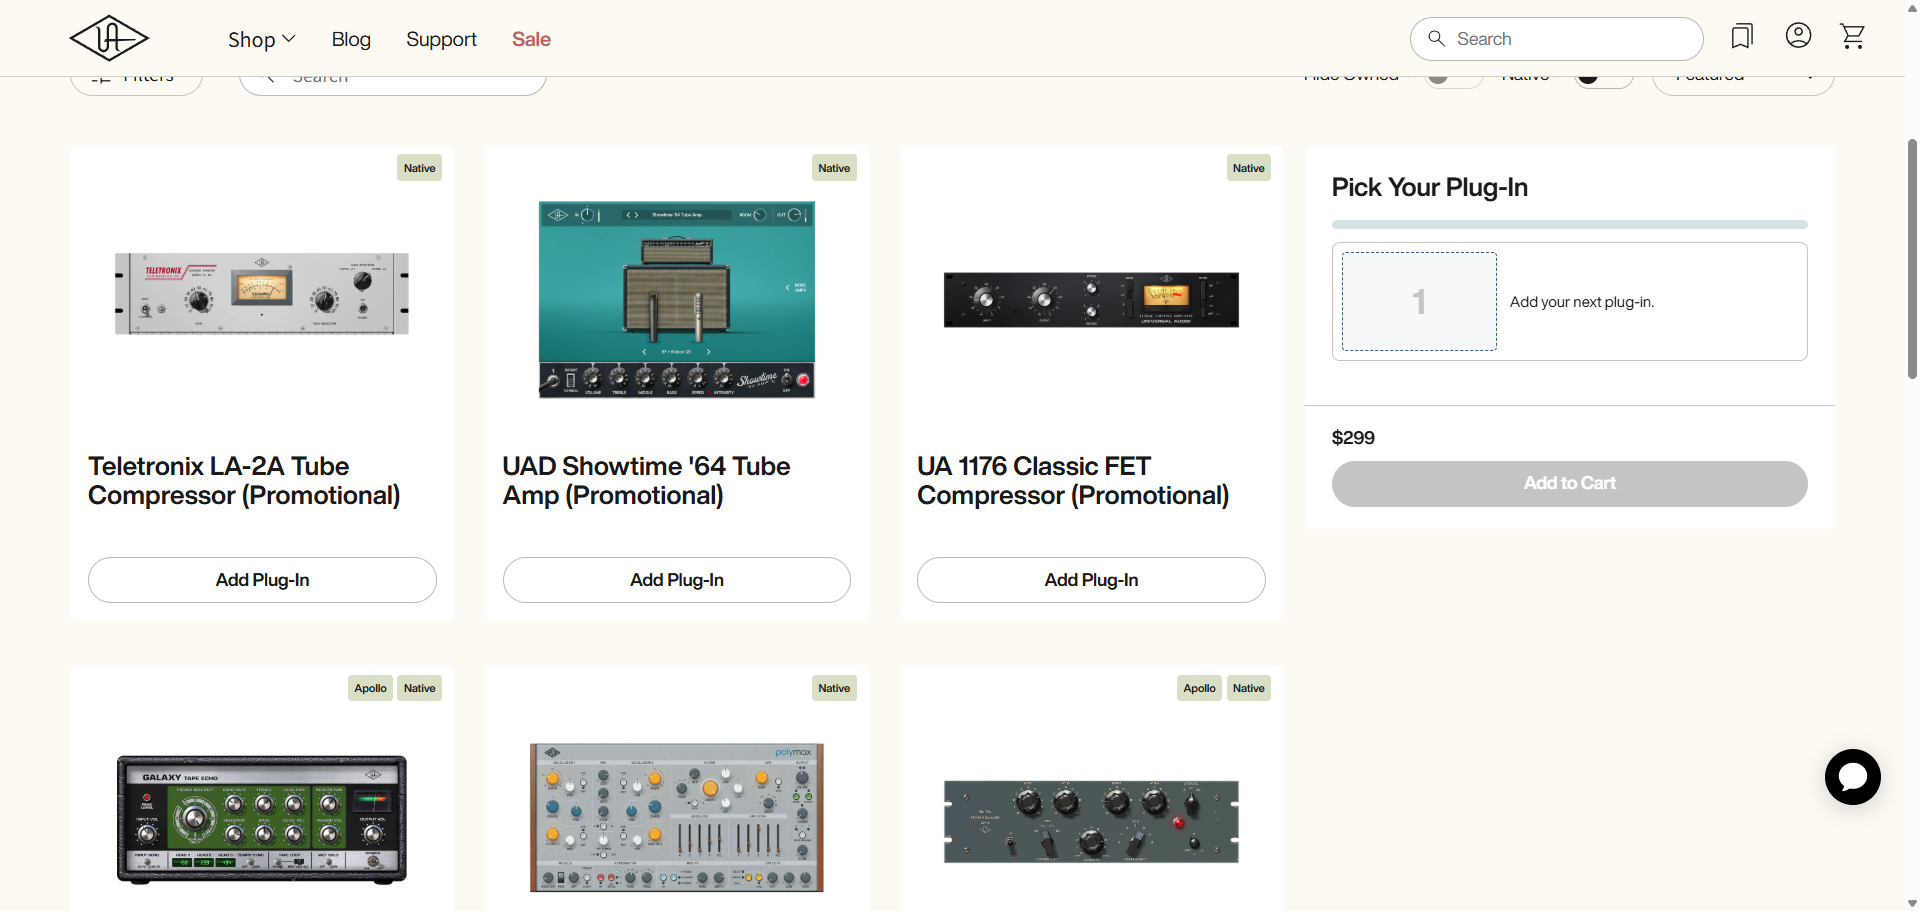This screenshot has width=1920, height=911.
Task: Go to the Blog page
Action: pyautogui.click(x=351, y=39)
